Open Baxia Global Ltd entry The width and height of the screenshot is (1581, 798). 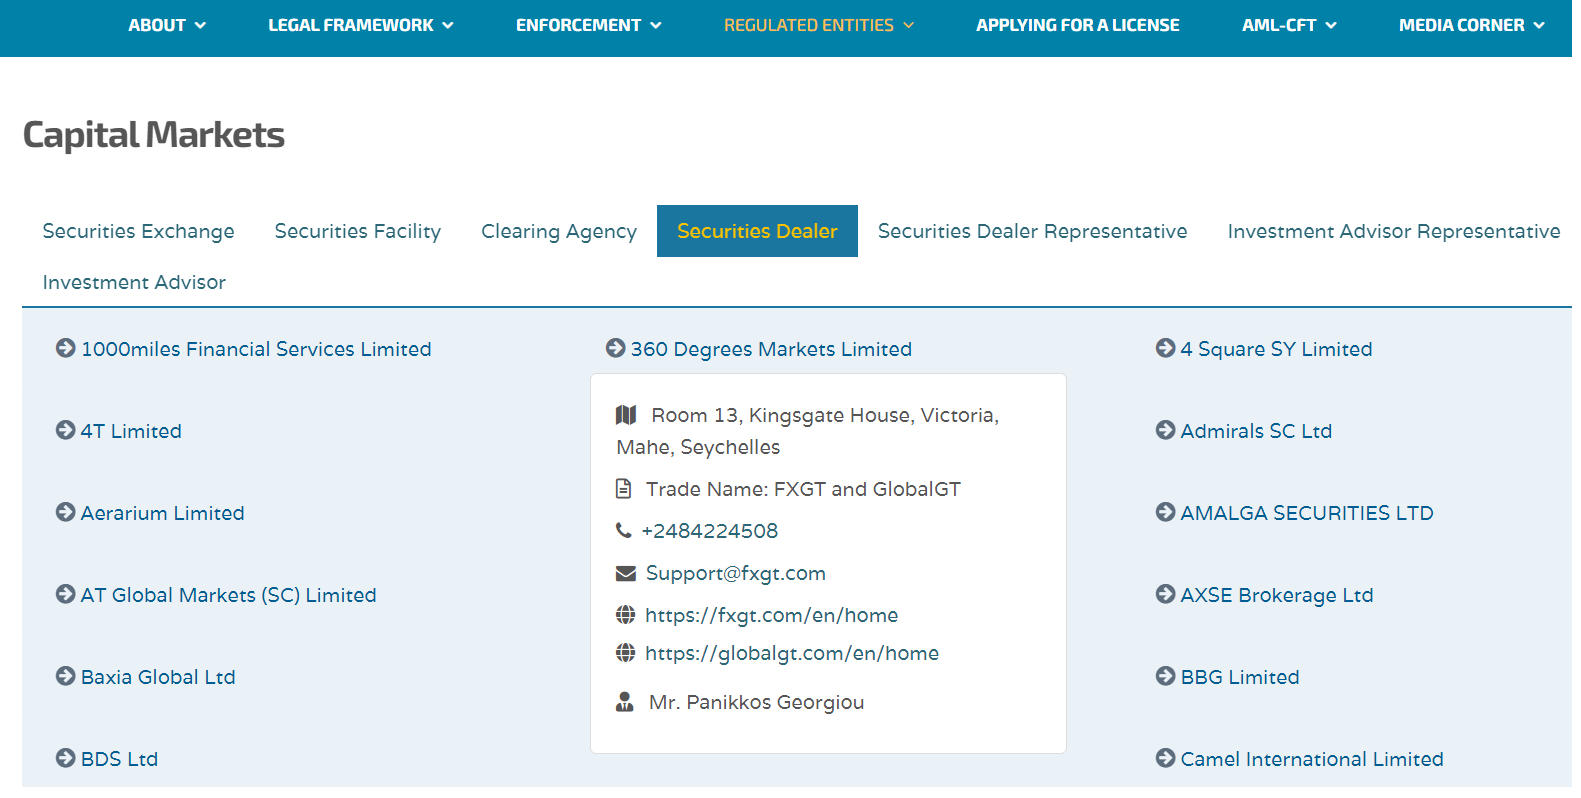point(158,677)
